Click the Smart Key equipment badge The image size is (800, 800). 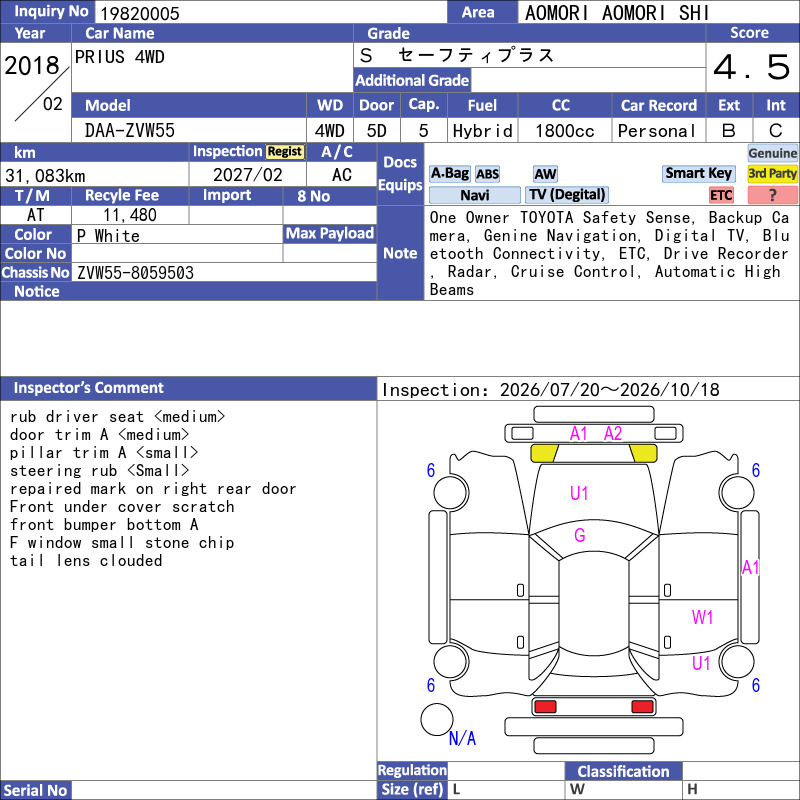(x=698, y=173)
